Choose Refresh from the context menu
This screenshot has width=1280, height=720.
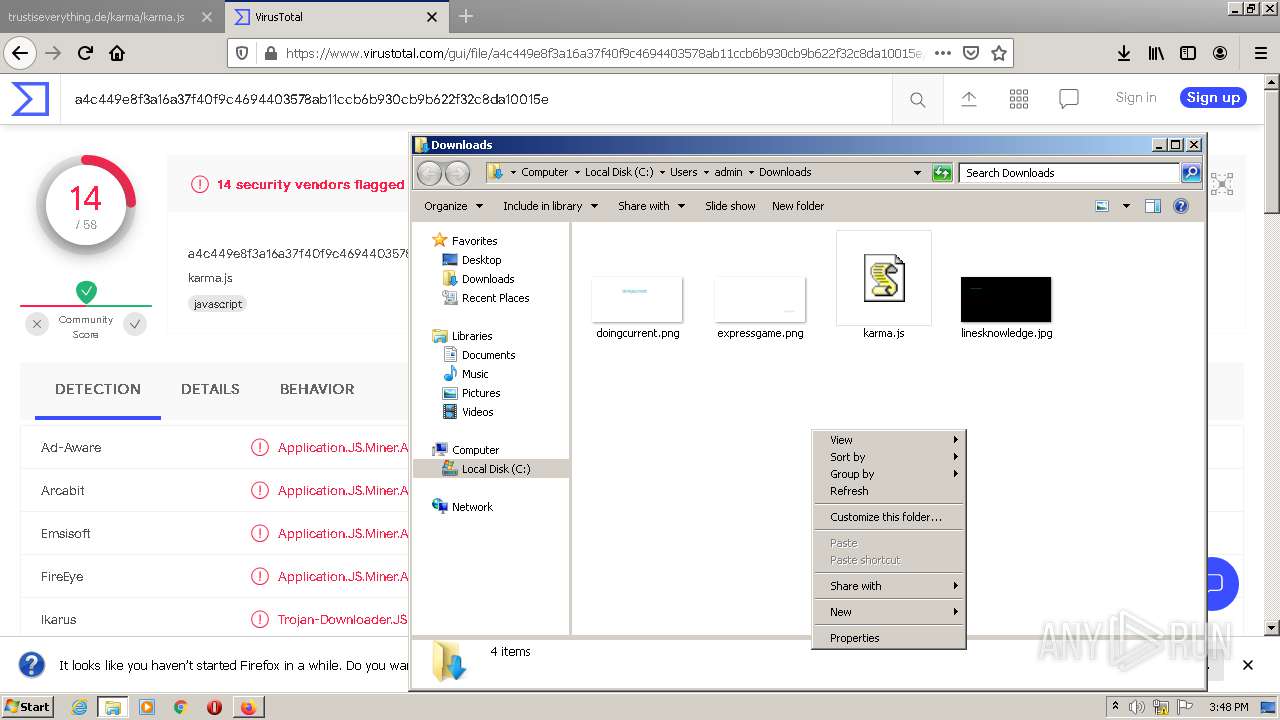[x=889, y=491]
